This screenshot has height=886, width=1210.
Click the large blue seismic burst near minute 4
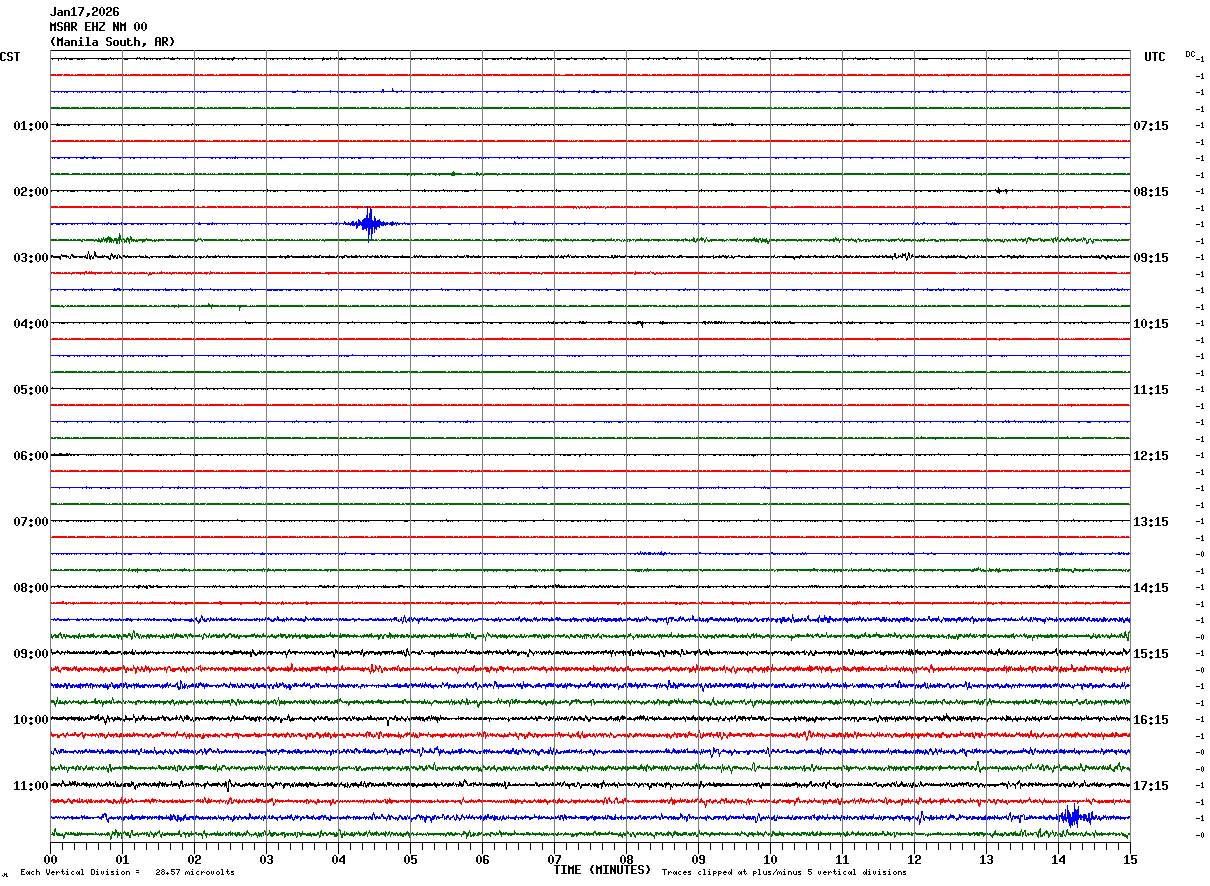pos(370,223)
